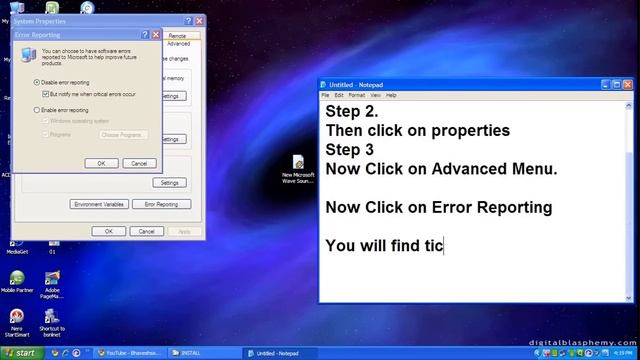
Task: Open the Nero StartSmart desktop shortcut
Action: coord(17,322)
